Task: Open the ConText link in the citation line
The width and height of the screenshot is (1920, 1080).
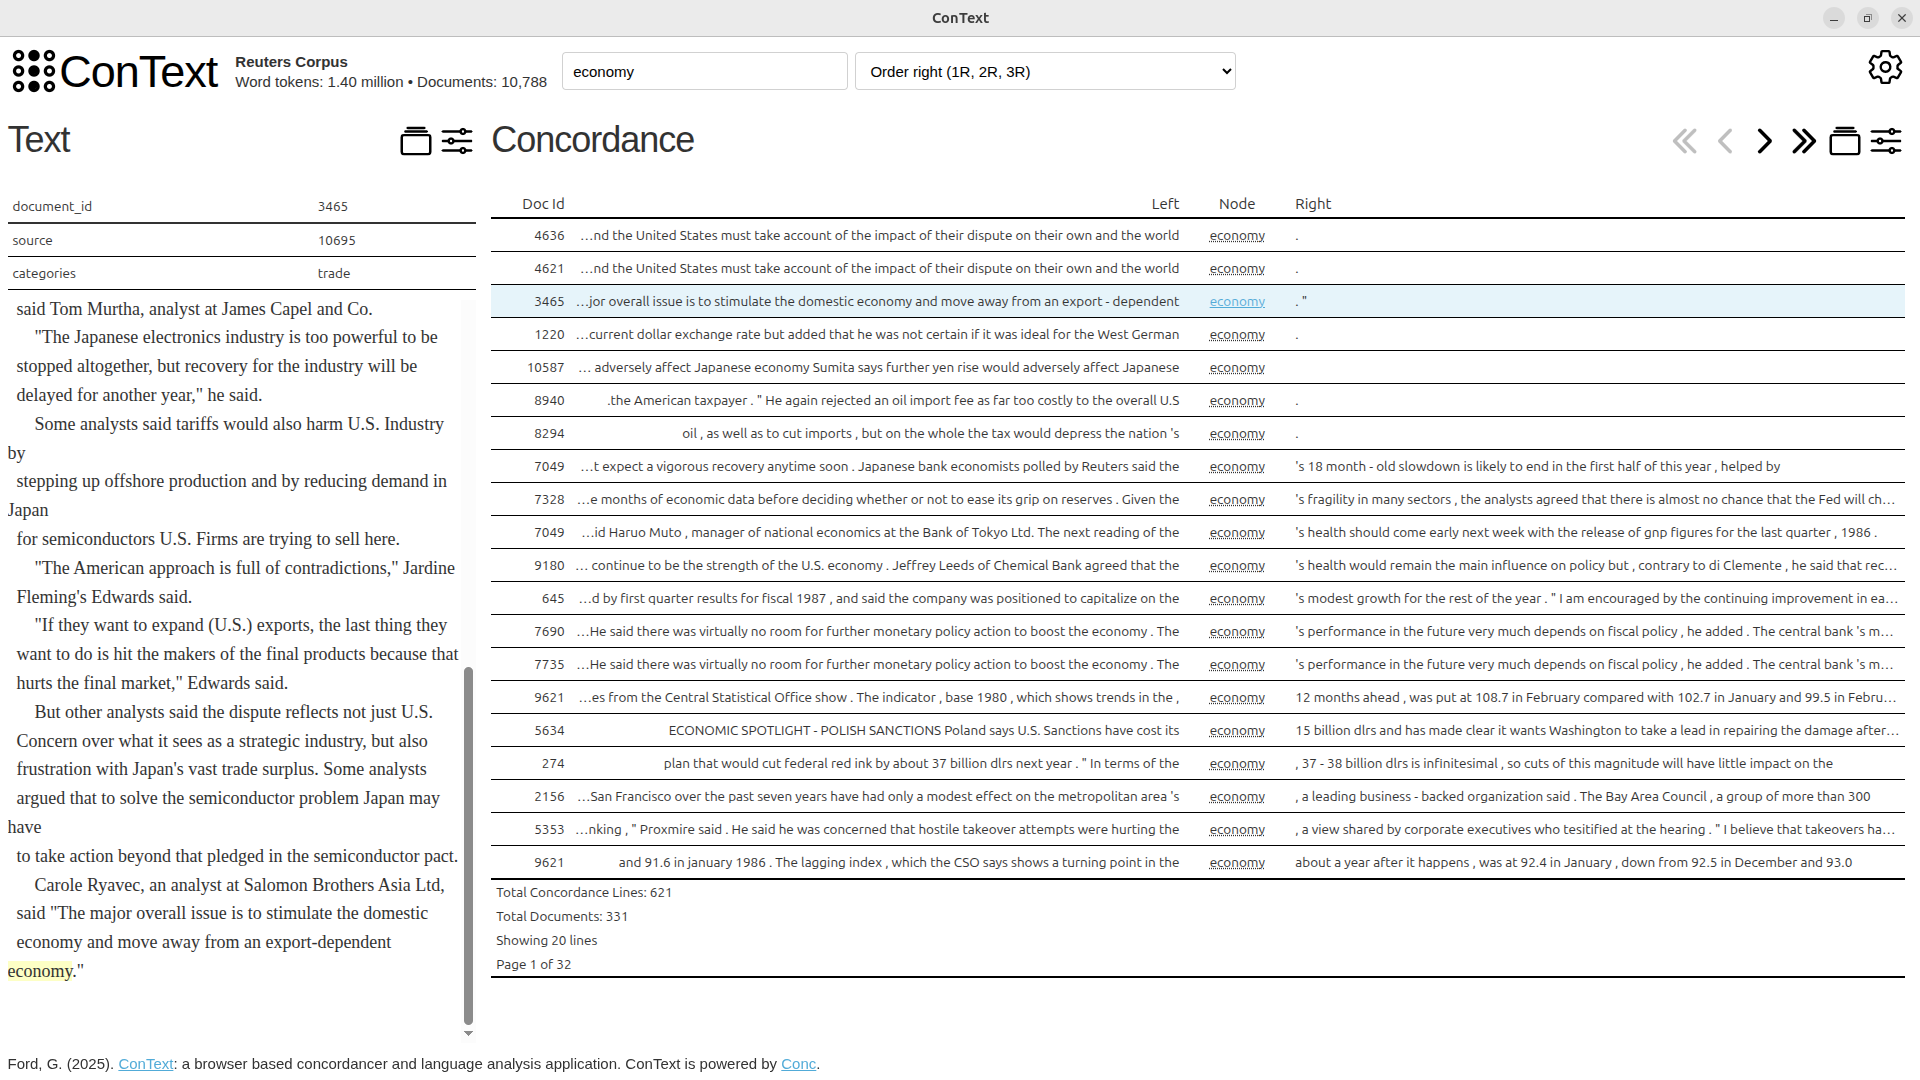Action: [146, 1064]
